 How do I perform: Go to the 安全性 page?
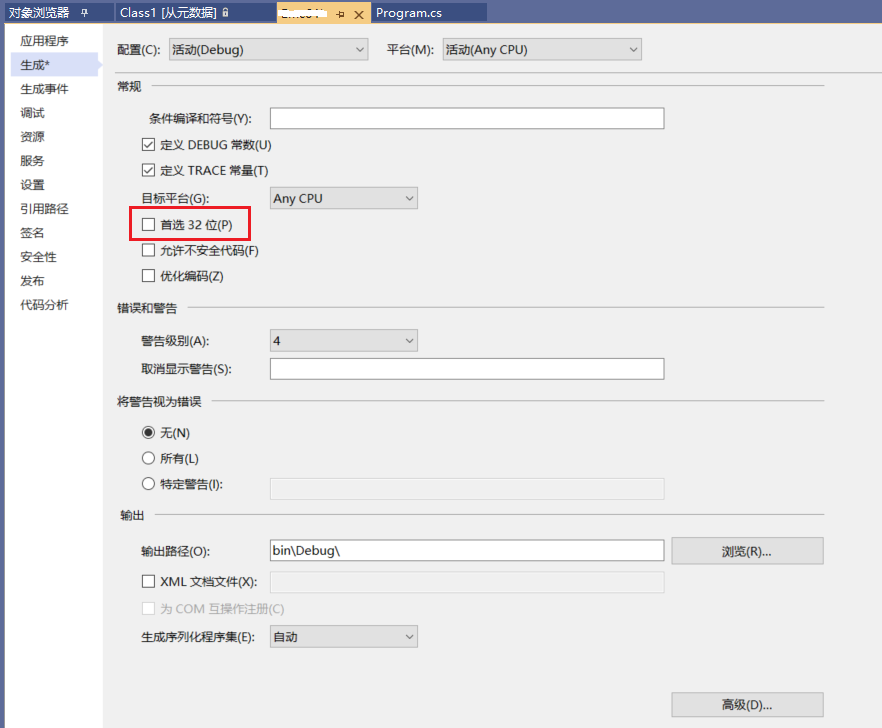pos(38,257)
